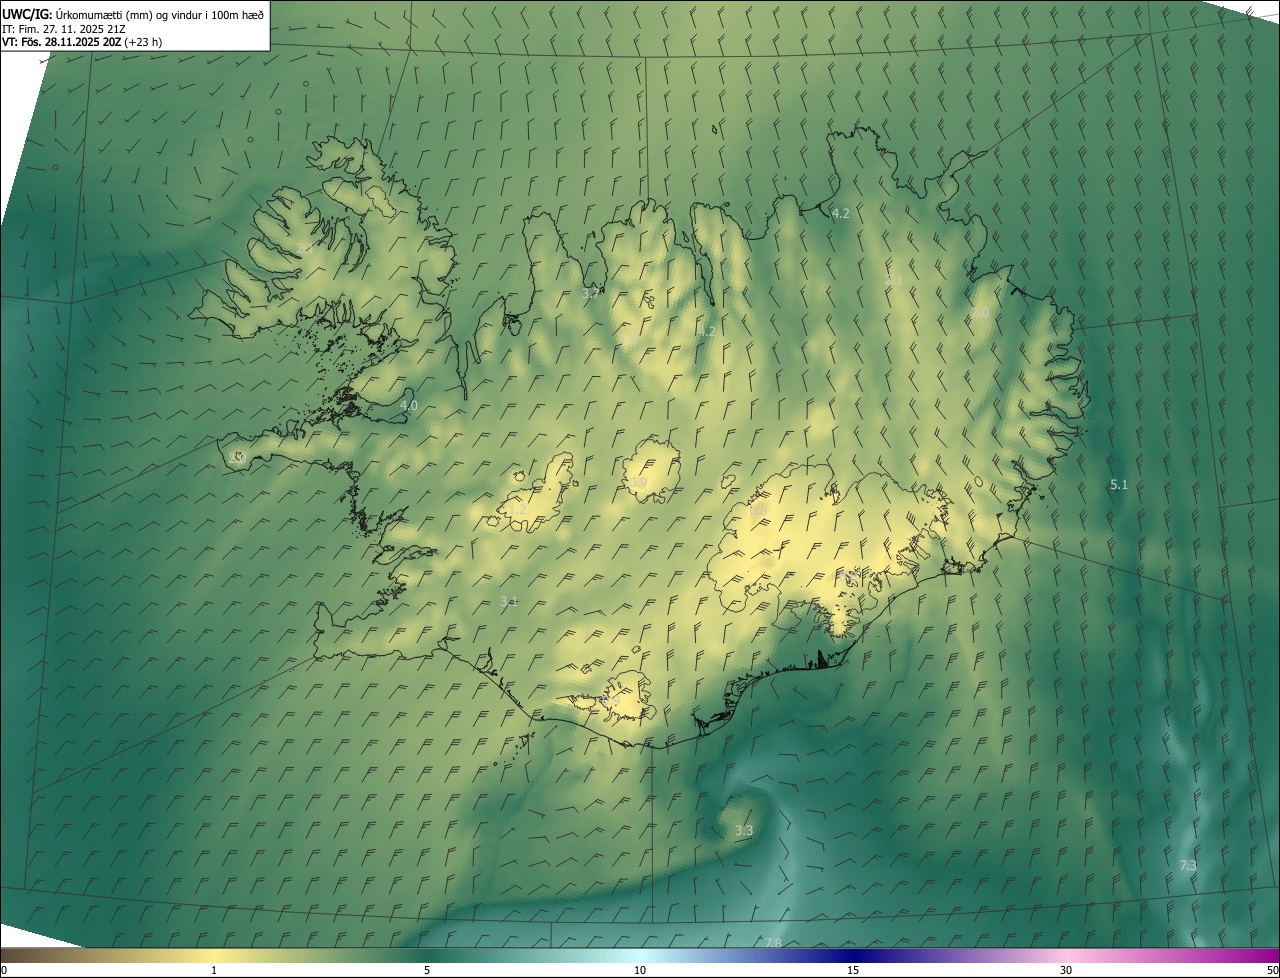The image size is (1280, 978).
Task: Click the 5 tick label on color bar
Action: pos(427,970)
